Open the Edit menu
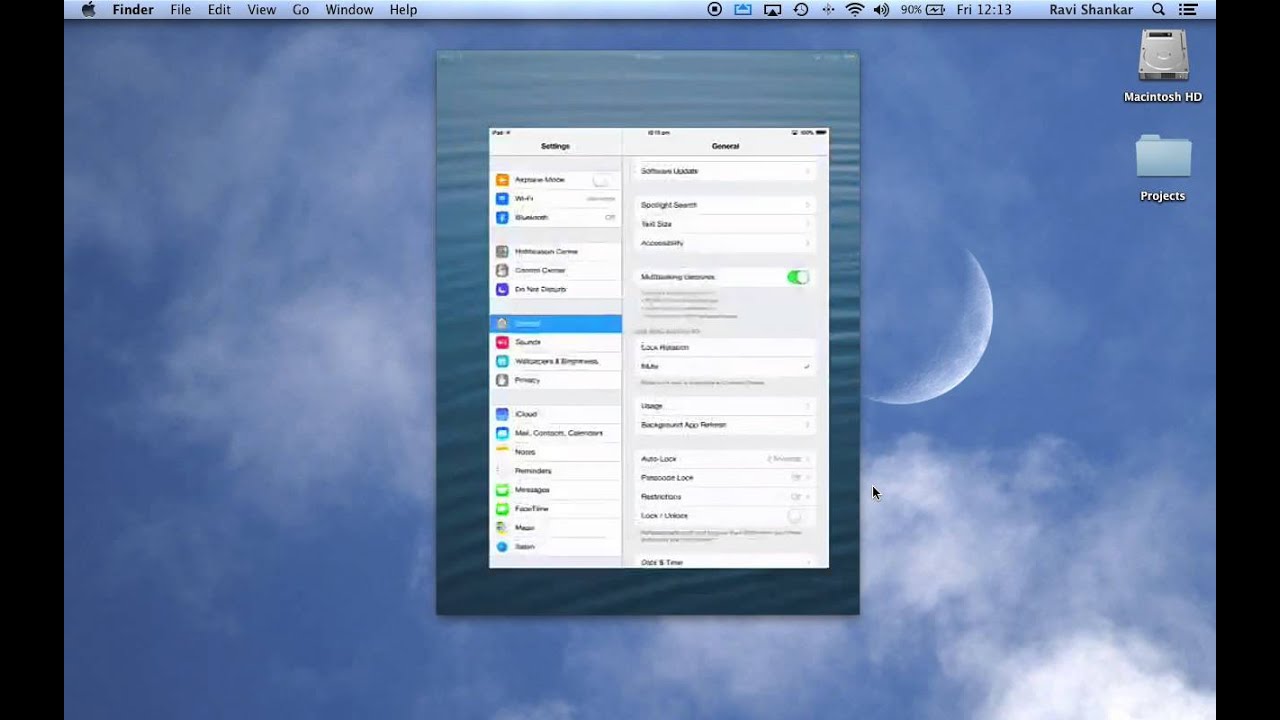1280x720 pixels. 219,10
